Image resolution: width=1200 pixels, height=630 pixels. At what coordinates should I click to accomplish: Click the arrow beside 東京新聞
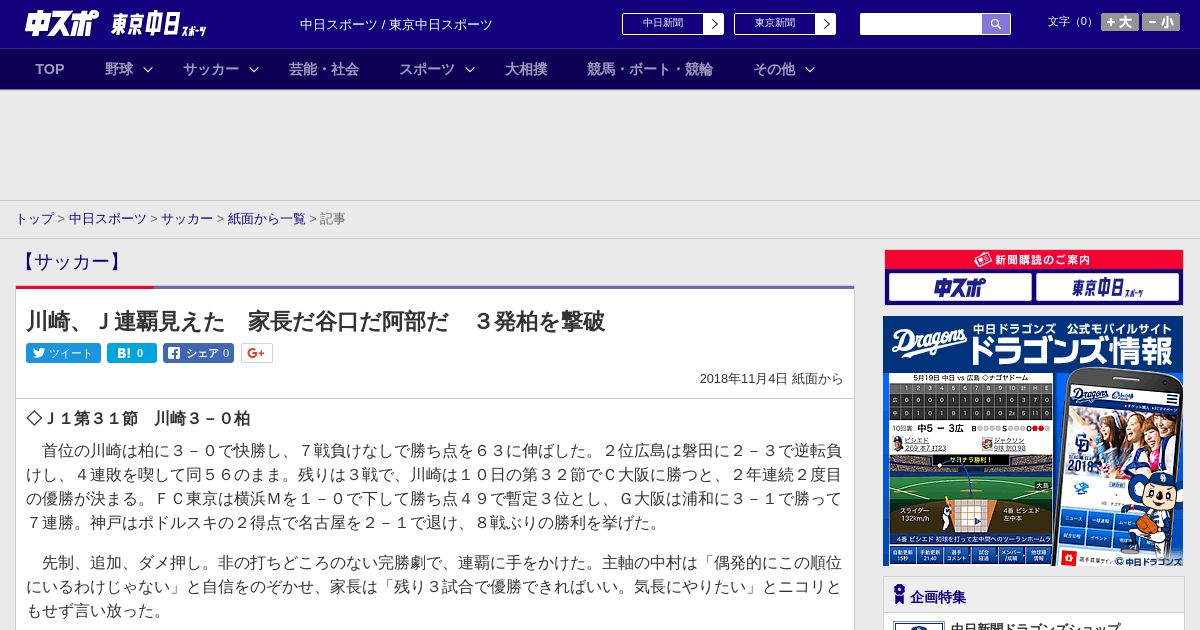pos(825,24)
